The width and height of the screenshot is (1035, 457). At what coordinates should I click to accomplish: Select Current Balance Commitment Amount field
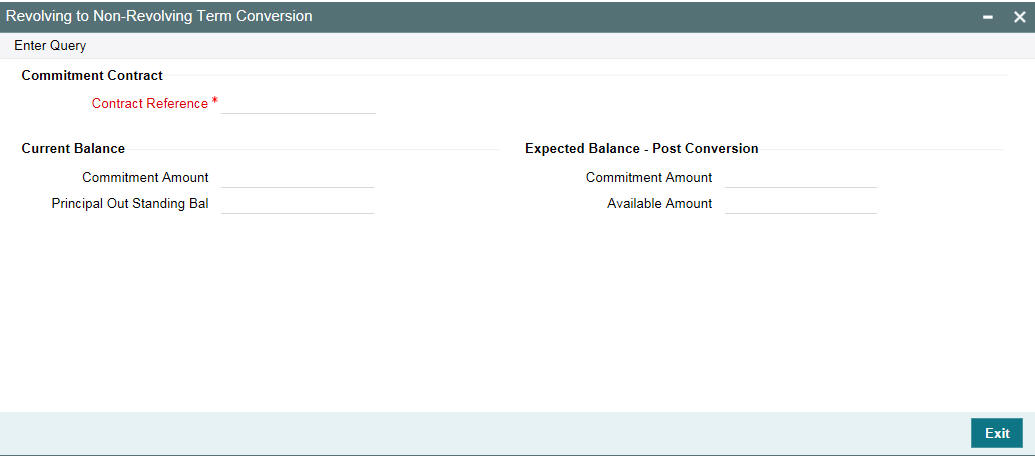tap(298, 178)
